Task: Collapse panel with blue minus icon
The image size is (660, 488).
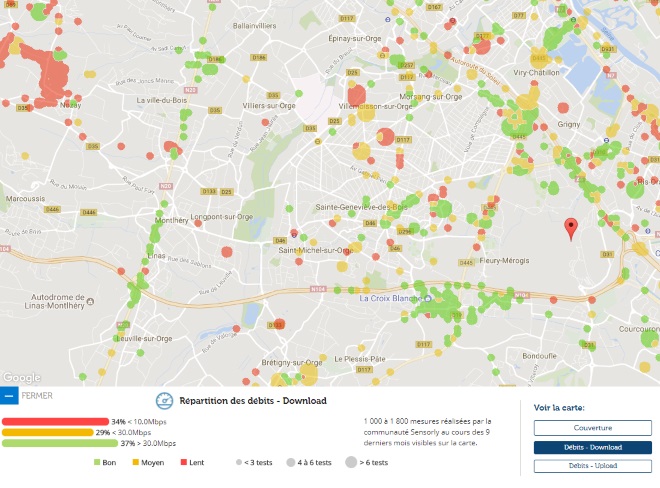Action: [9, 396]
